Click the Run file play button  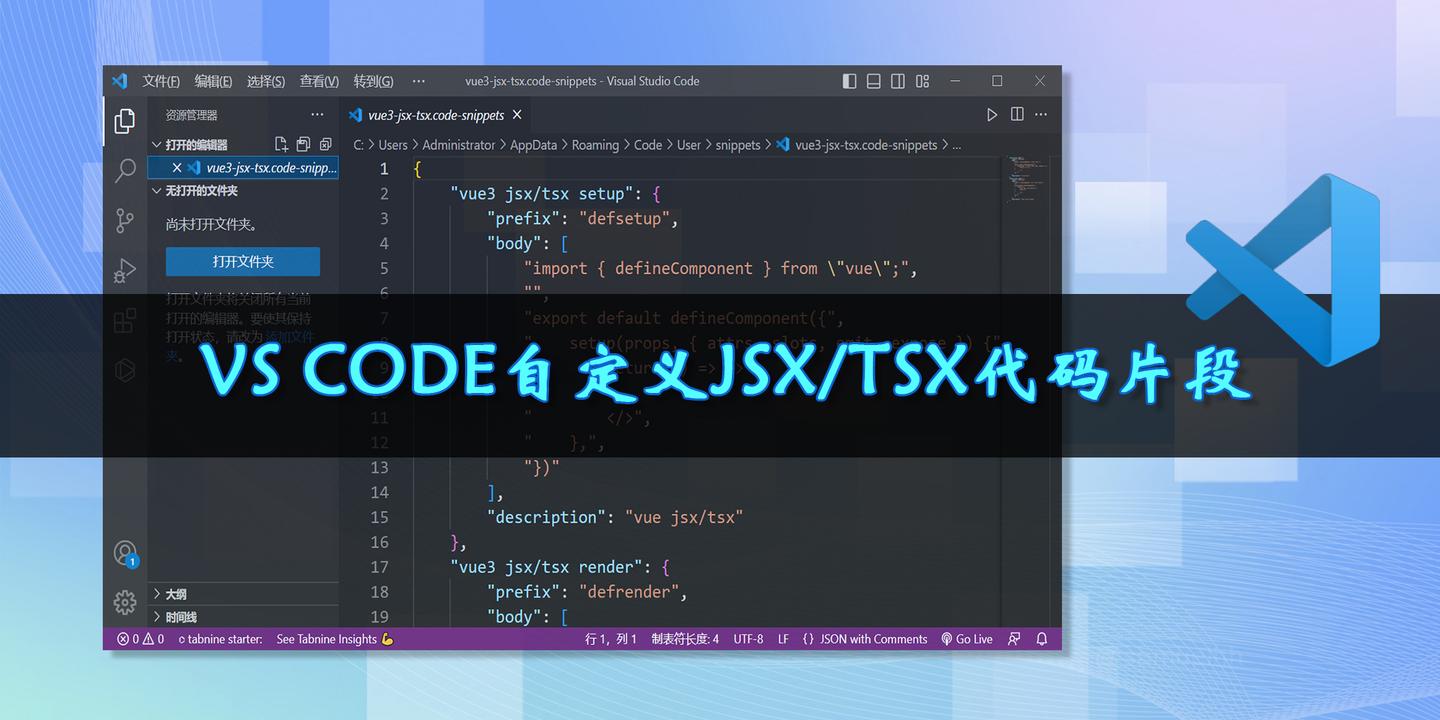992,114
